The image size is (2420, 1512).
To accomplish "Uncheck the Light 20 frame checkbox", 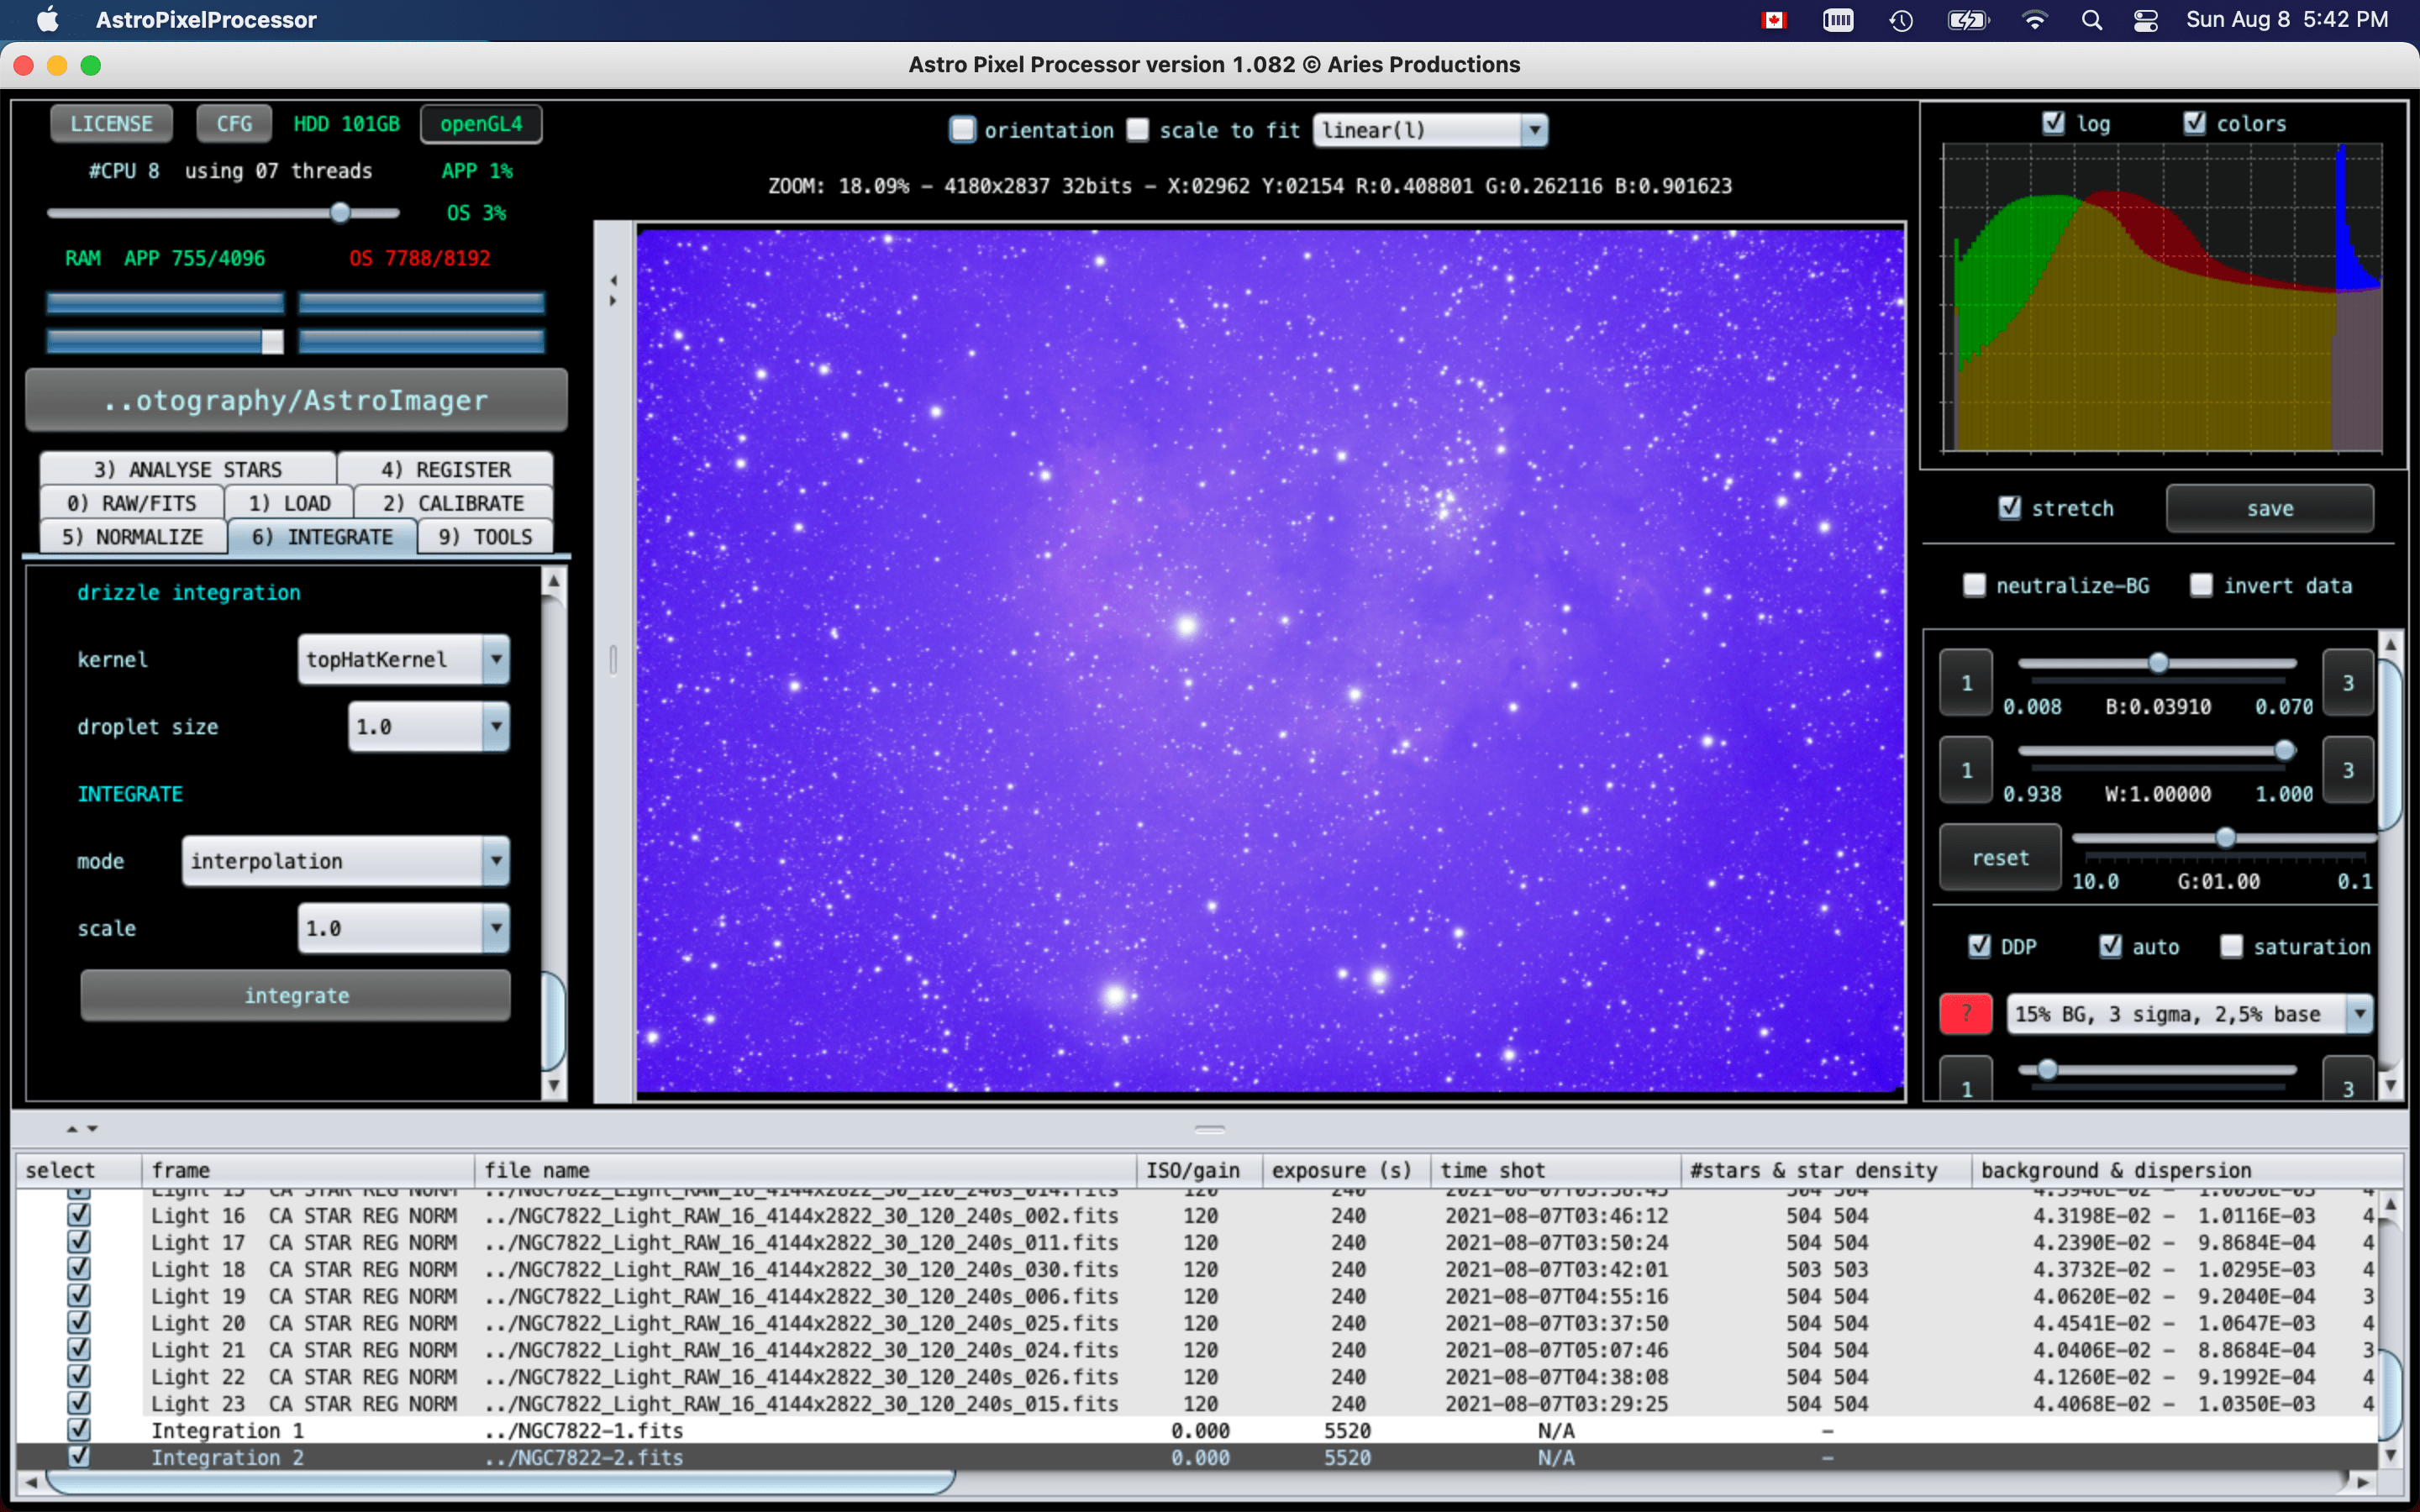I will pyautogui.click(x=79, y=1322).
